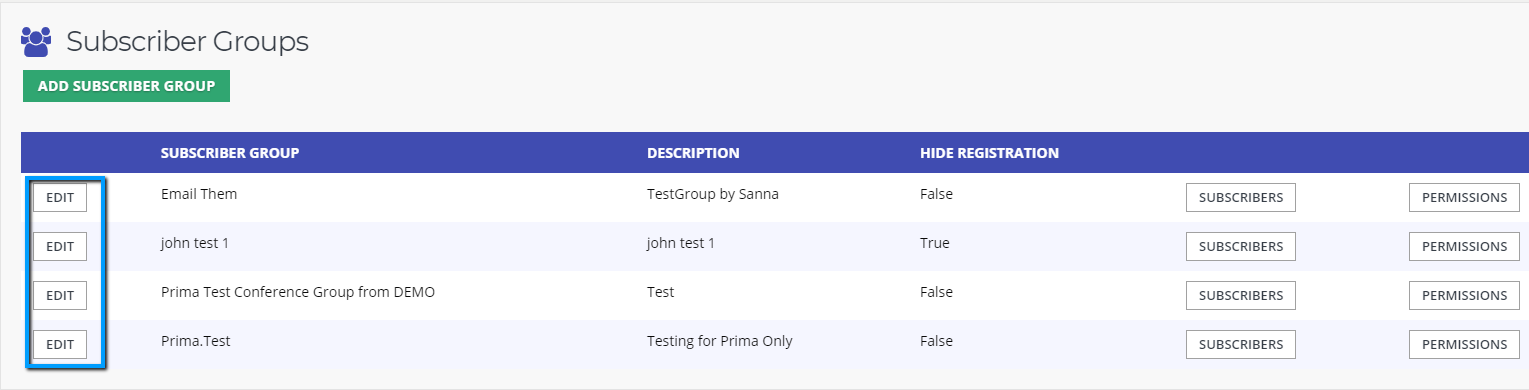View Subscribers of Prima.Test group
The height and width of the screenshot is (390, 1529).
click(1241, 344)
